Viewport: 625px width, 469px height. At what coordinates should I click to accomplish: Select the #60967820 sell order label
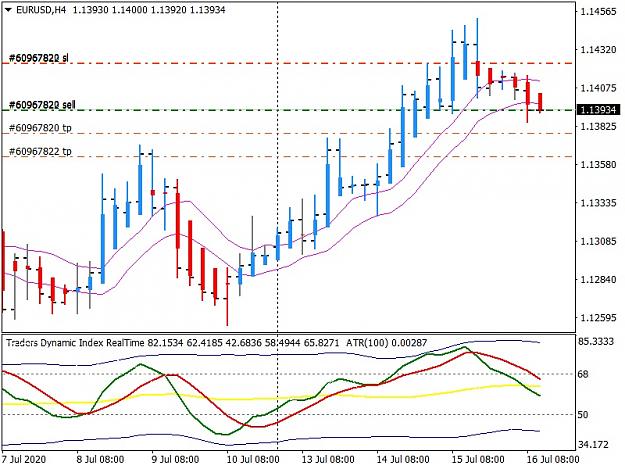pyautogui.click(x=42, y=105)
